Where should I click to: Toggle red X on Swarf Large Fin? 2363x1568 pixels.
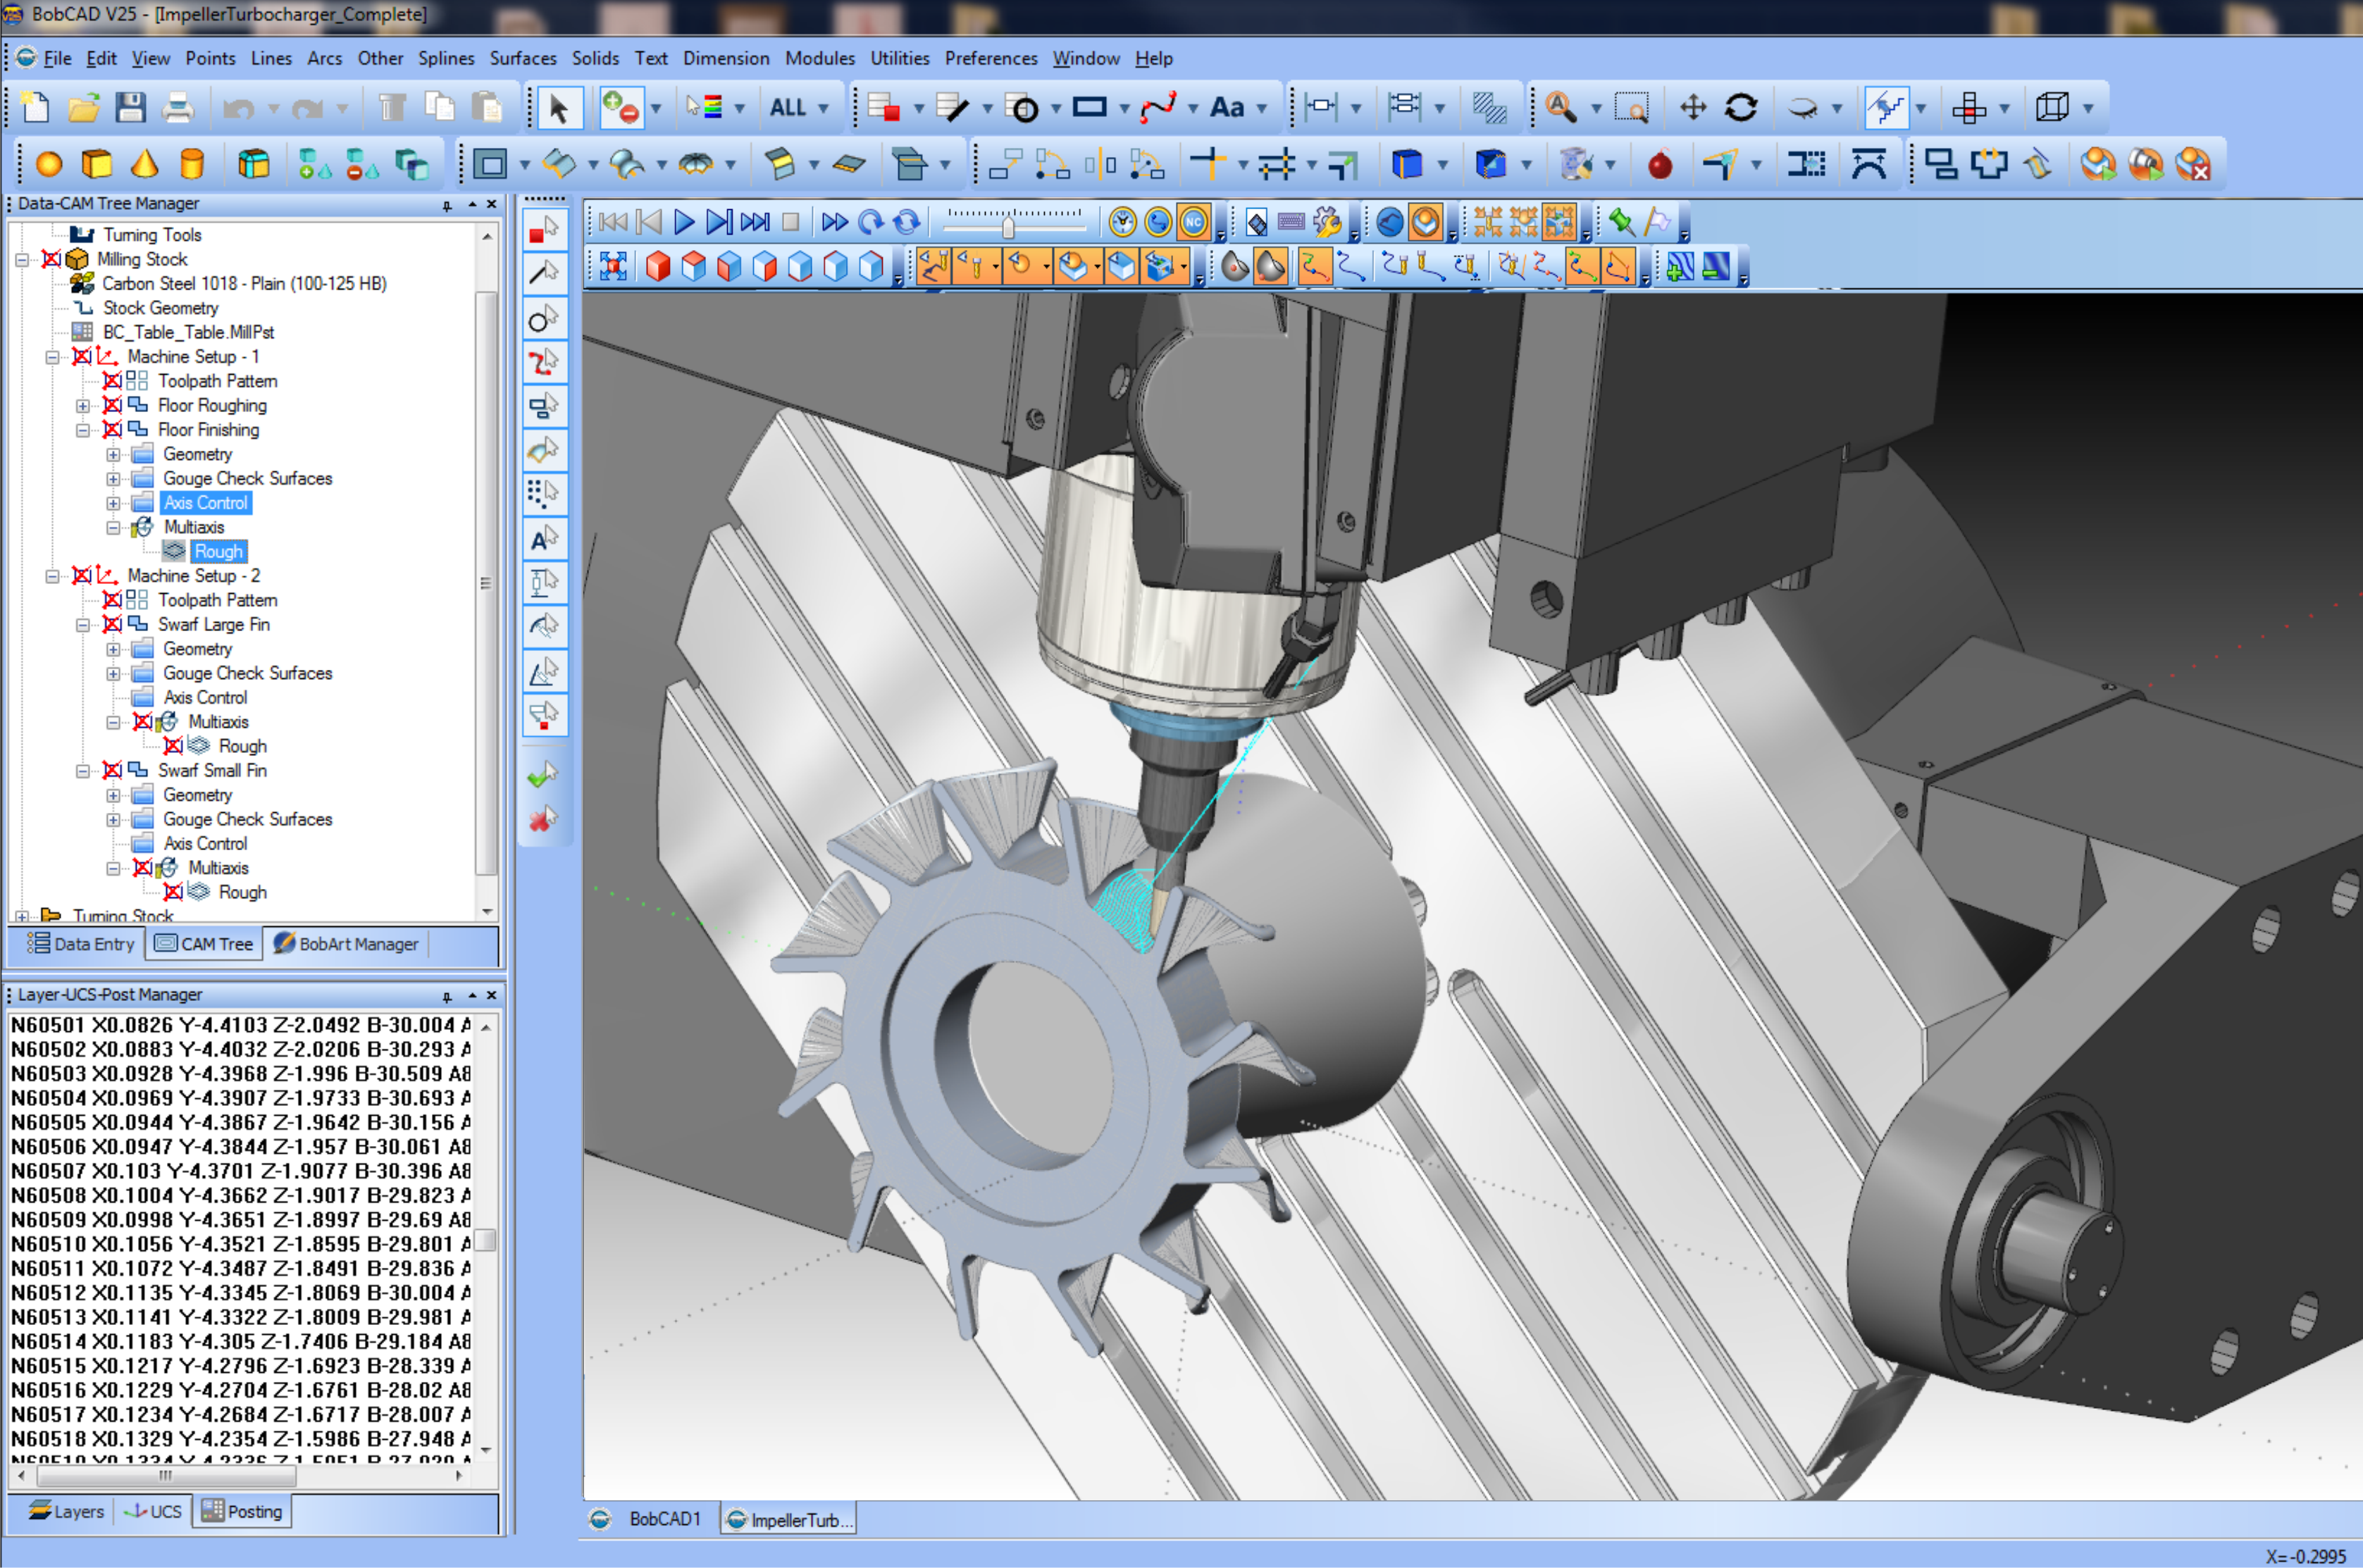[x=113, y=624]
